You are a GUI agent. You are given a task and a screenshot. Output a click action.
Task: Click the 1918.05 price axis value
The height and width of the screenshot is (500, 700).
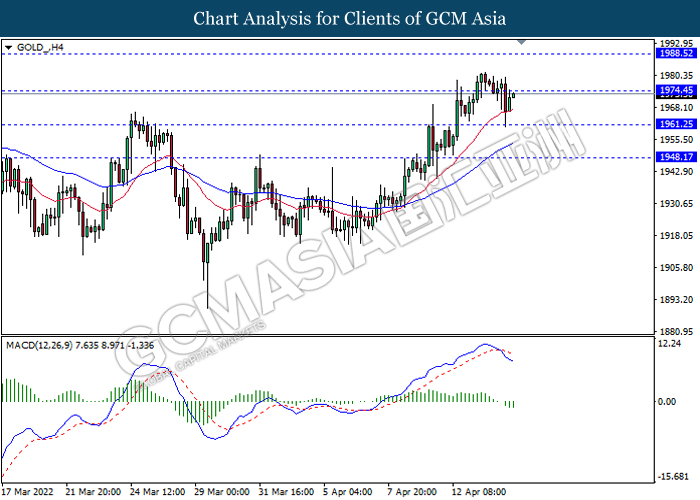676,236
